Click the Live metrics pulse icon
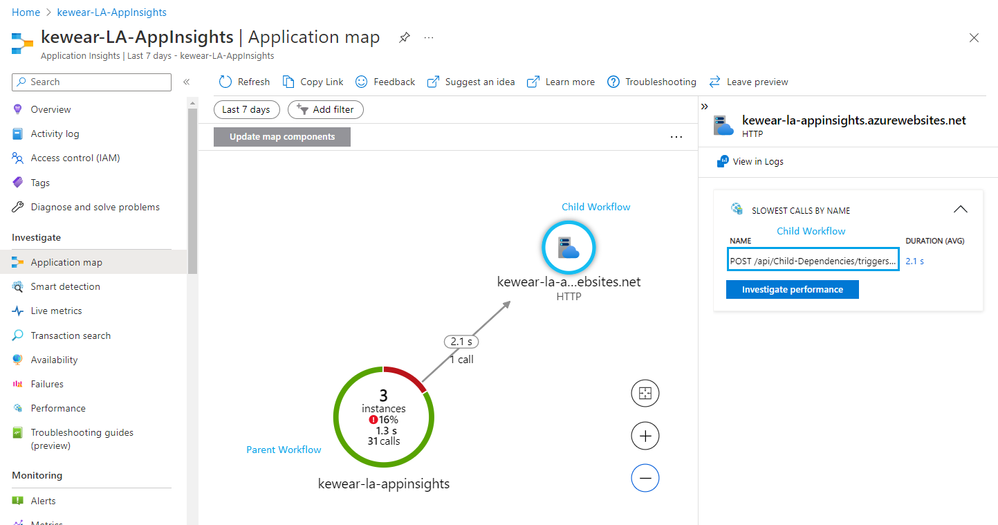The width and height of the screenshot is (998, 525). coord(18,311)
